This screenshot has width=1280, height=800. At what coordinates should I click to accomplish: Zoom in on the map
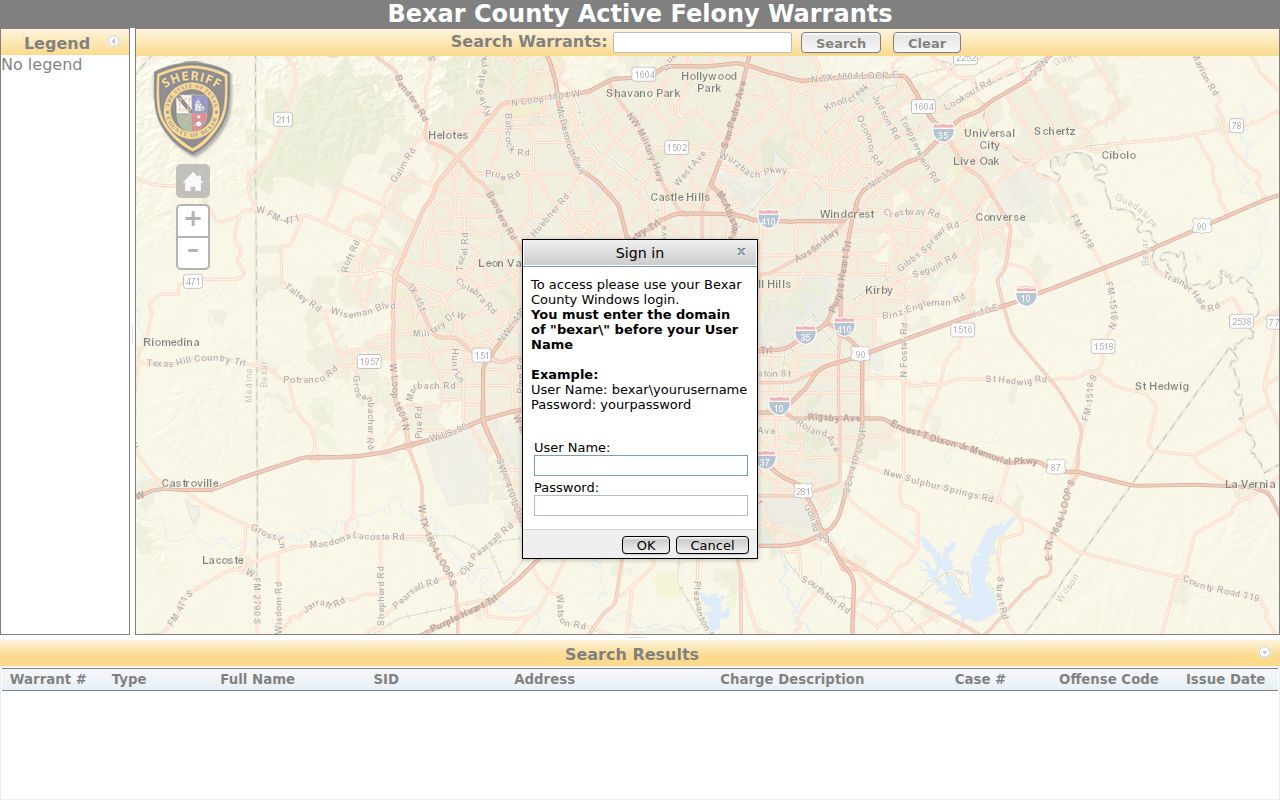click(x=193, y=220)
